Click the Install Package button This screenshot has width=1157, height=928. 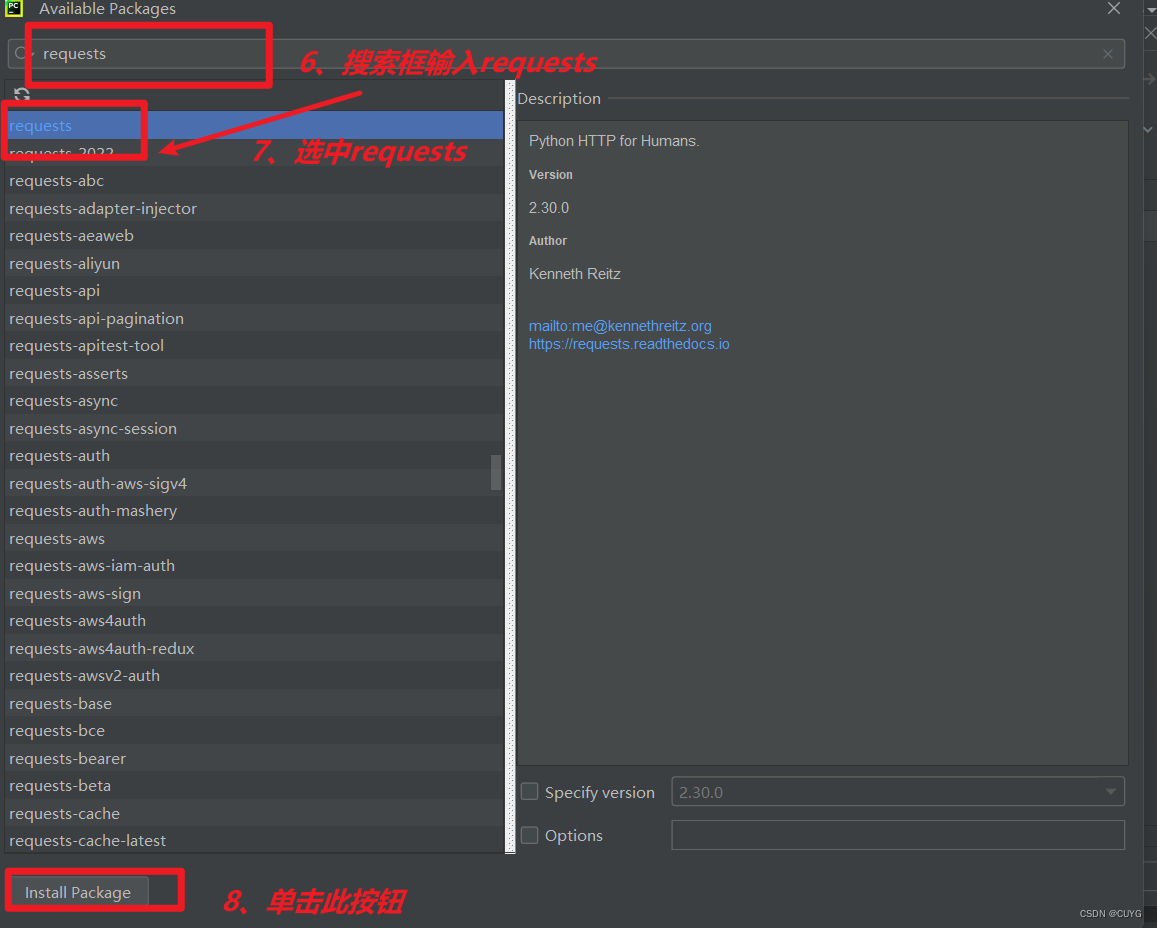pos(78,892)
